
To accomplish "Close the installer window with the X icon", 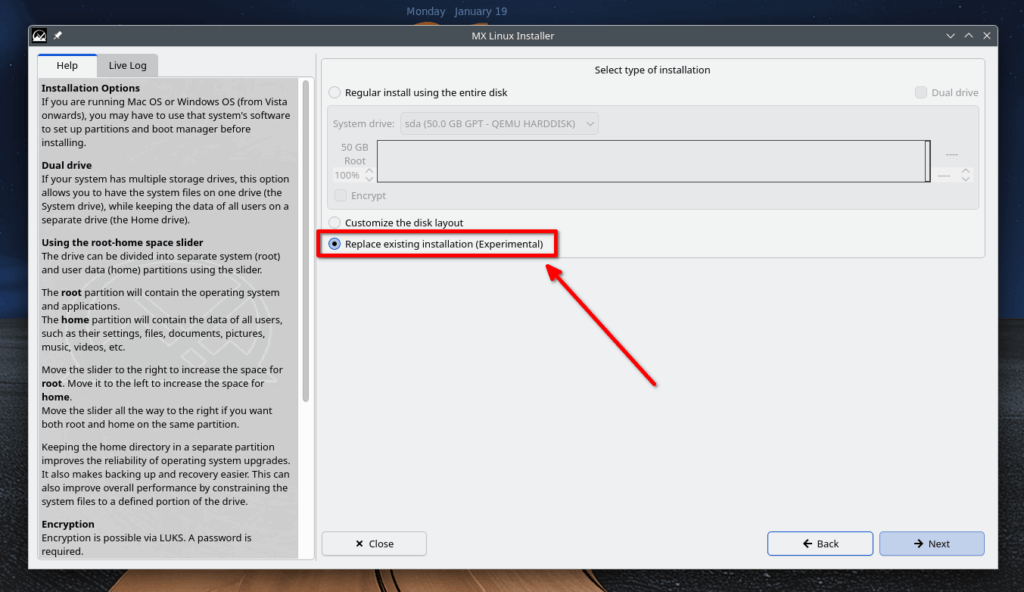I will tap(987, 36).
